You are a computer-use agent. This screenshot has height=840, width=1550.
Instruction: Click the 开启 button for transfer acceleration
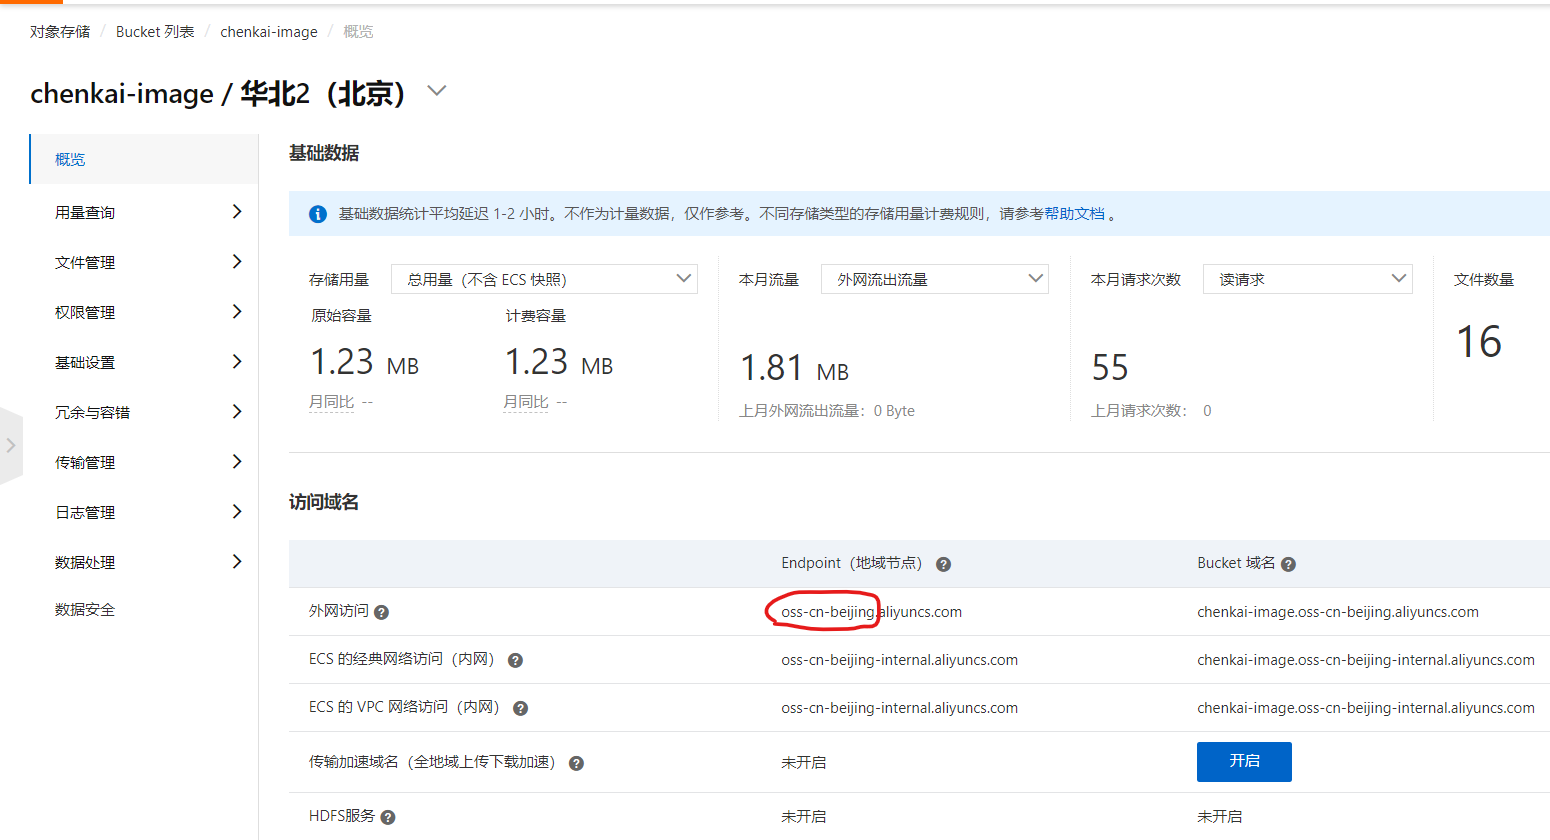[x=1244, y=762]
